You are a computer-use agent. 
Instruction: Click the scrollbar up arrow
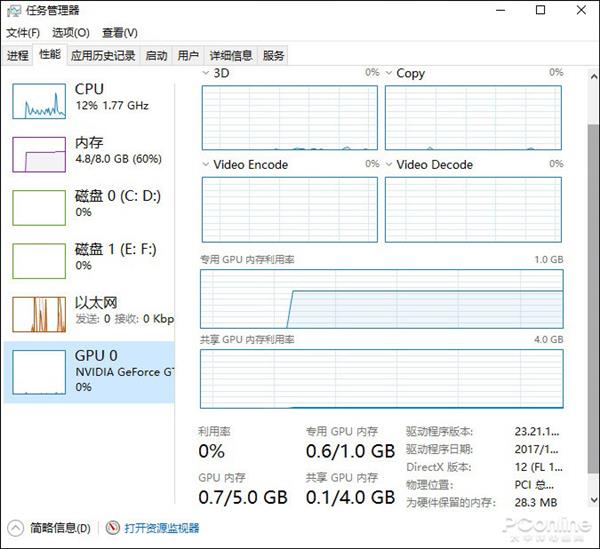(x=593, y=77)
